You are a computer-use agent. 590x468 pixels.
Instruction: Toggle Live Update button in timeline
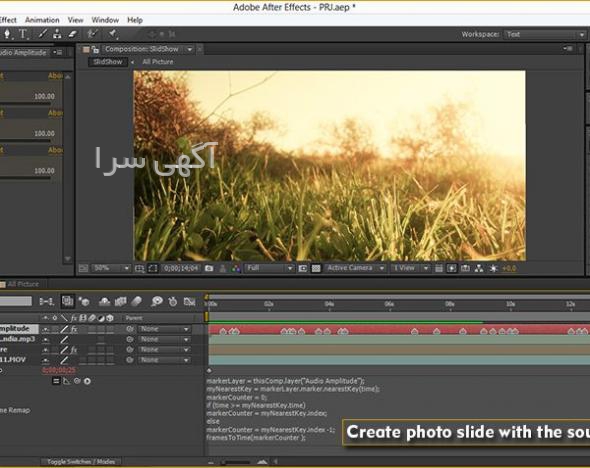[68, 301]
